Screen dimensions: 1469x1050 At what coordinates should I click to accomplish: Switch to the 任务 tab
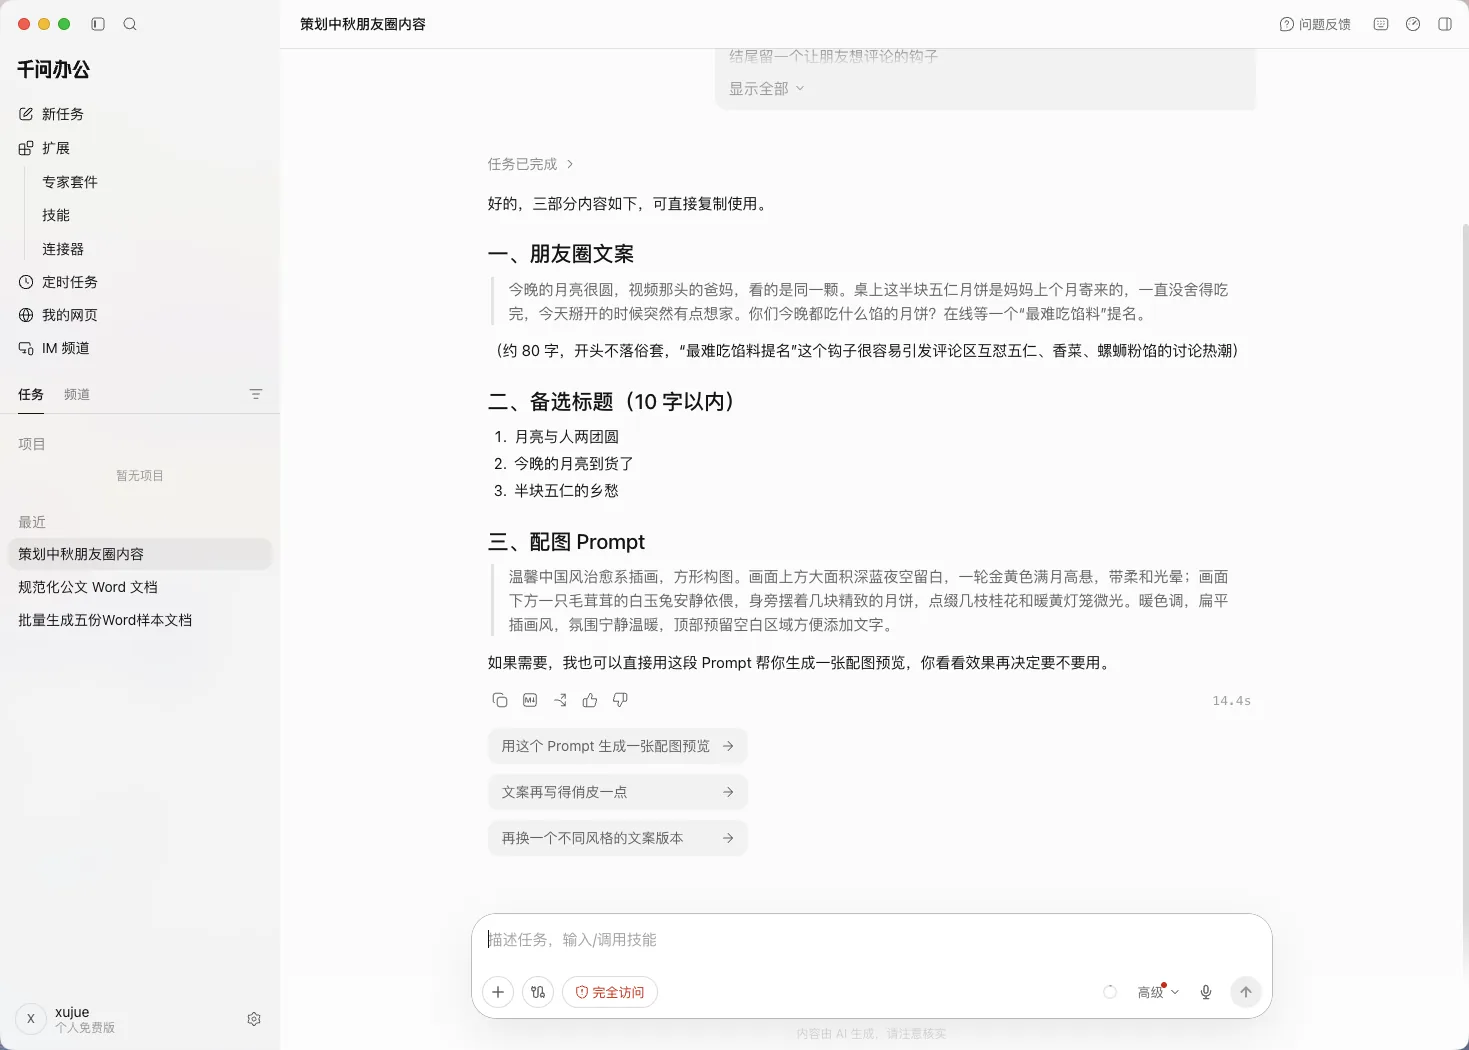point(31,394)
